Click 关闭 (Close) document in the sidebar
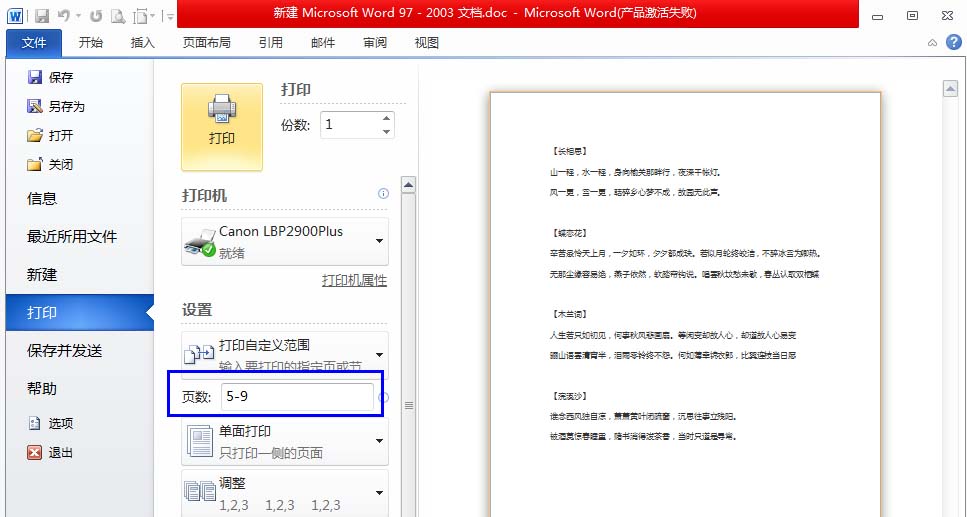This screenshot has width=967, height=517. click(60, 164)
